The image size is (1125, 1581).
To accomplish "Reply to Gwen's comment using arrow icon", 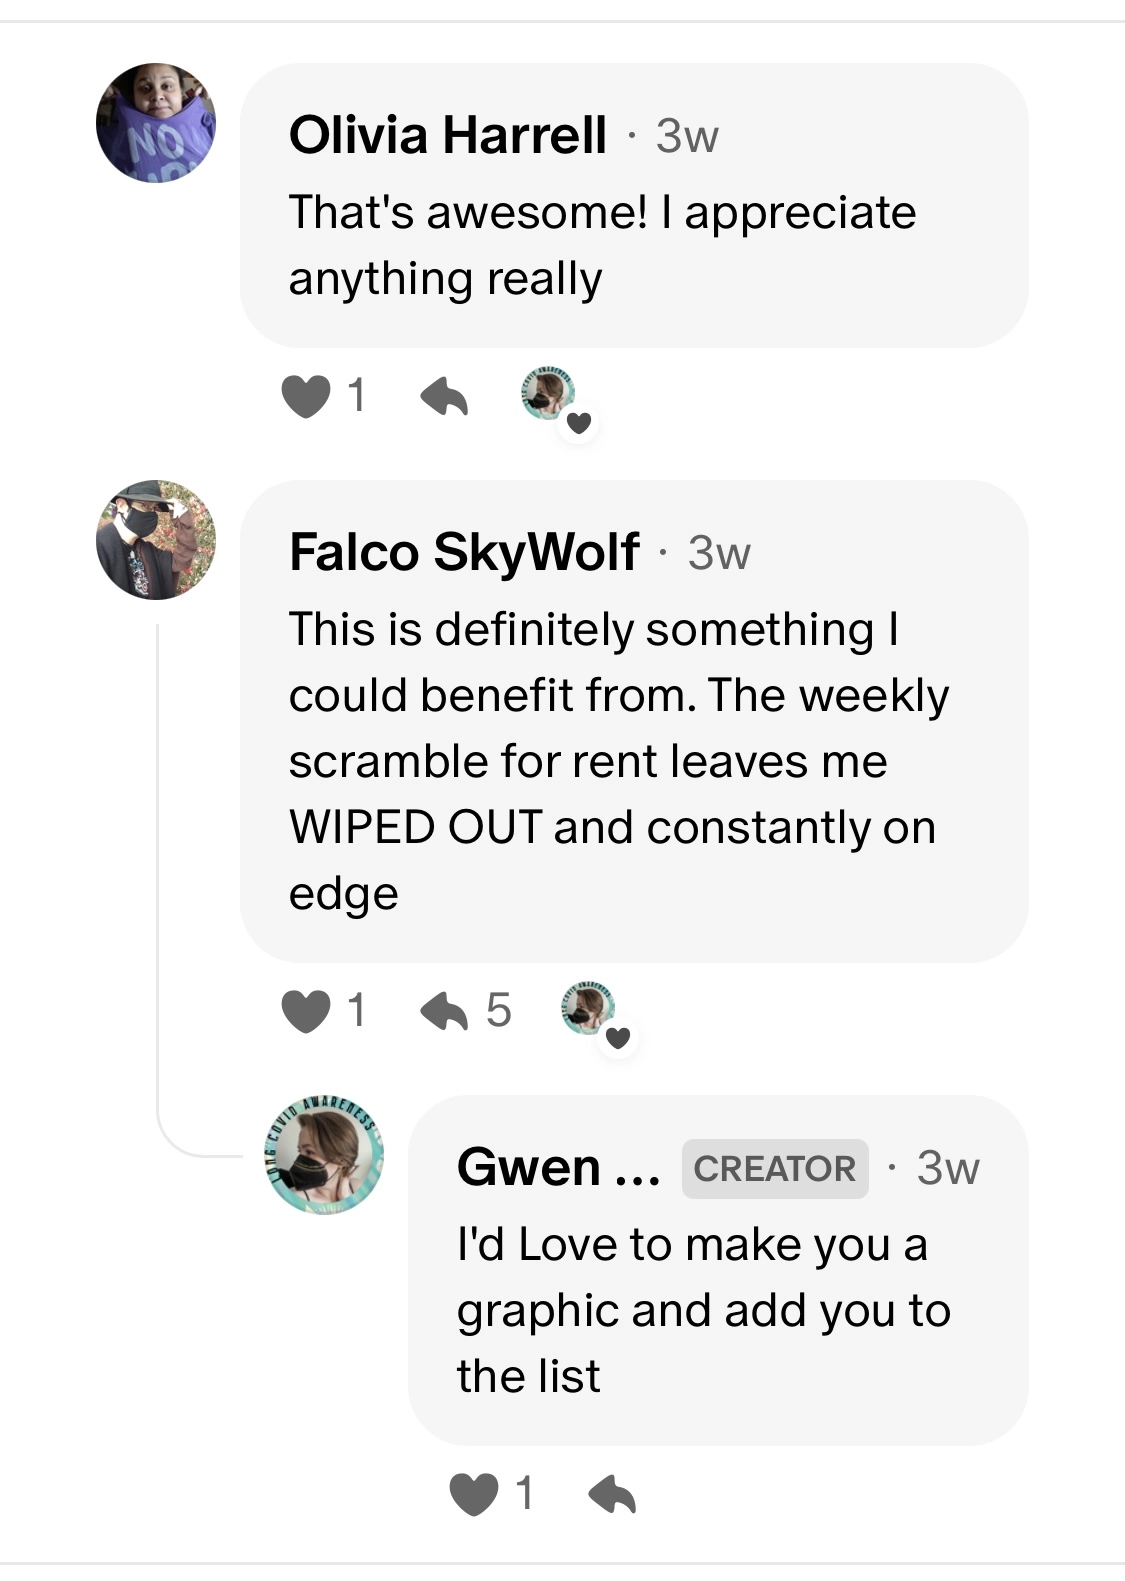I will (612, 1494).
